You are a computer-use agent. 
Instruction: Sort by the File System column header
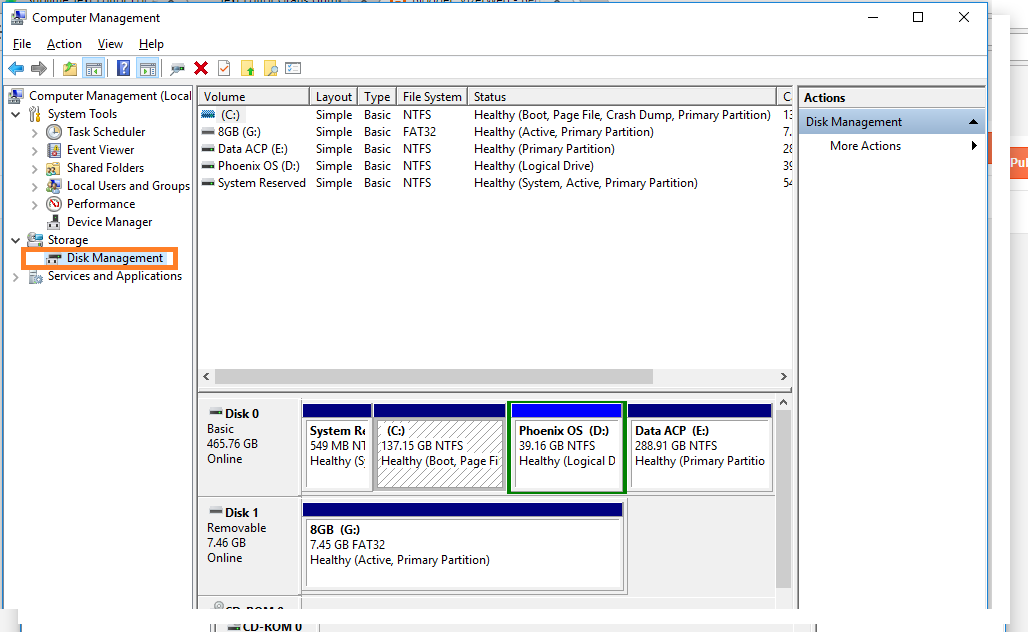[432, 96]
